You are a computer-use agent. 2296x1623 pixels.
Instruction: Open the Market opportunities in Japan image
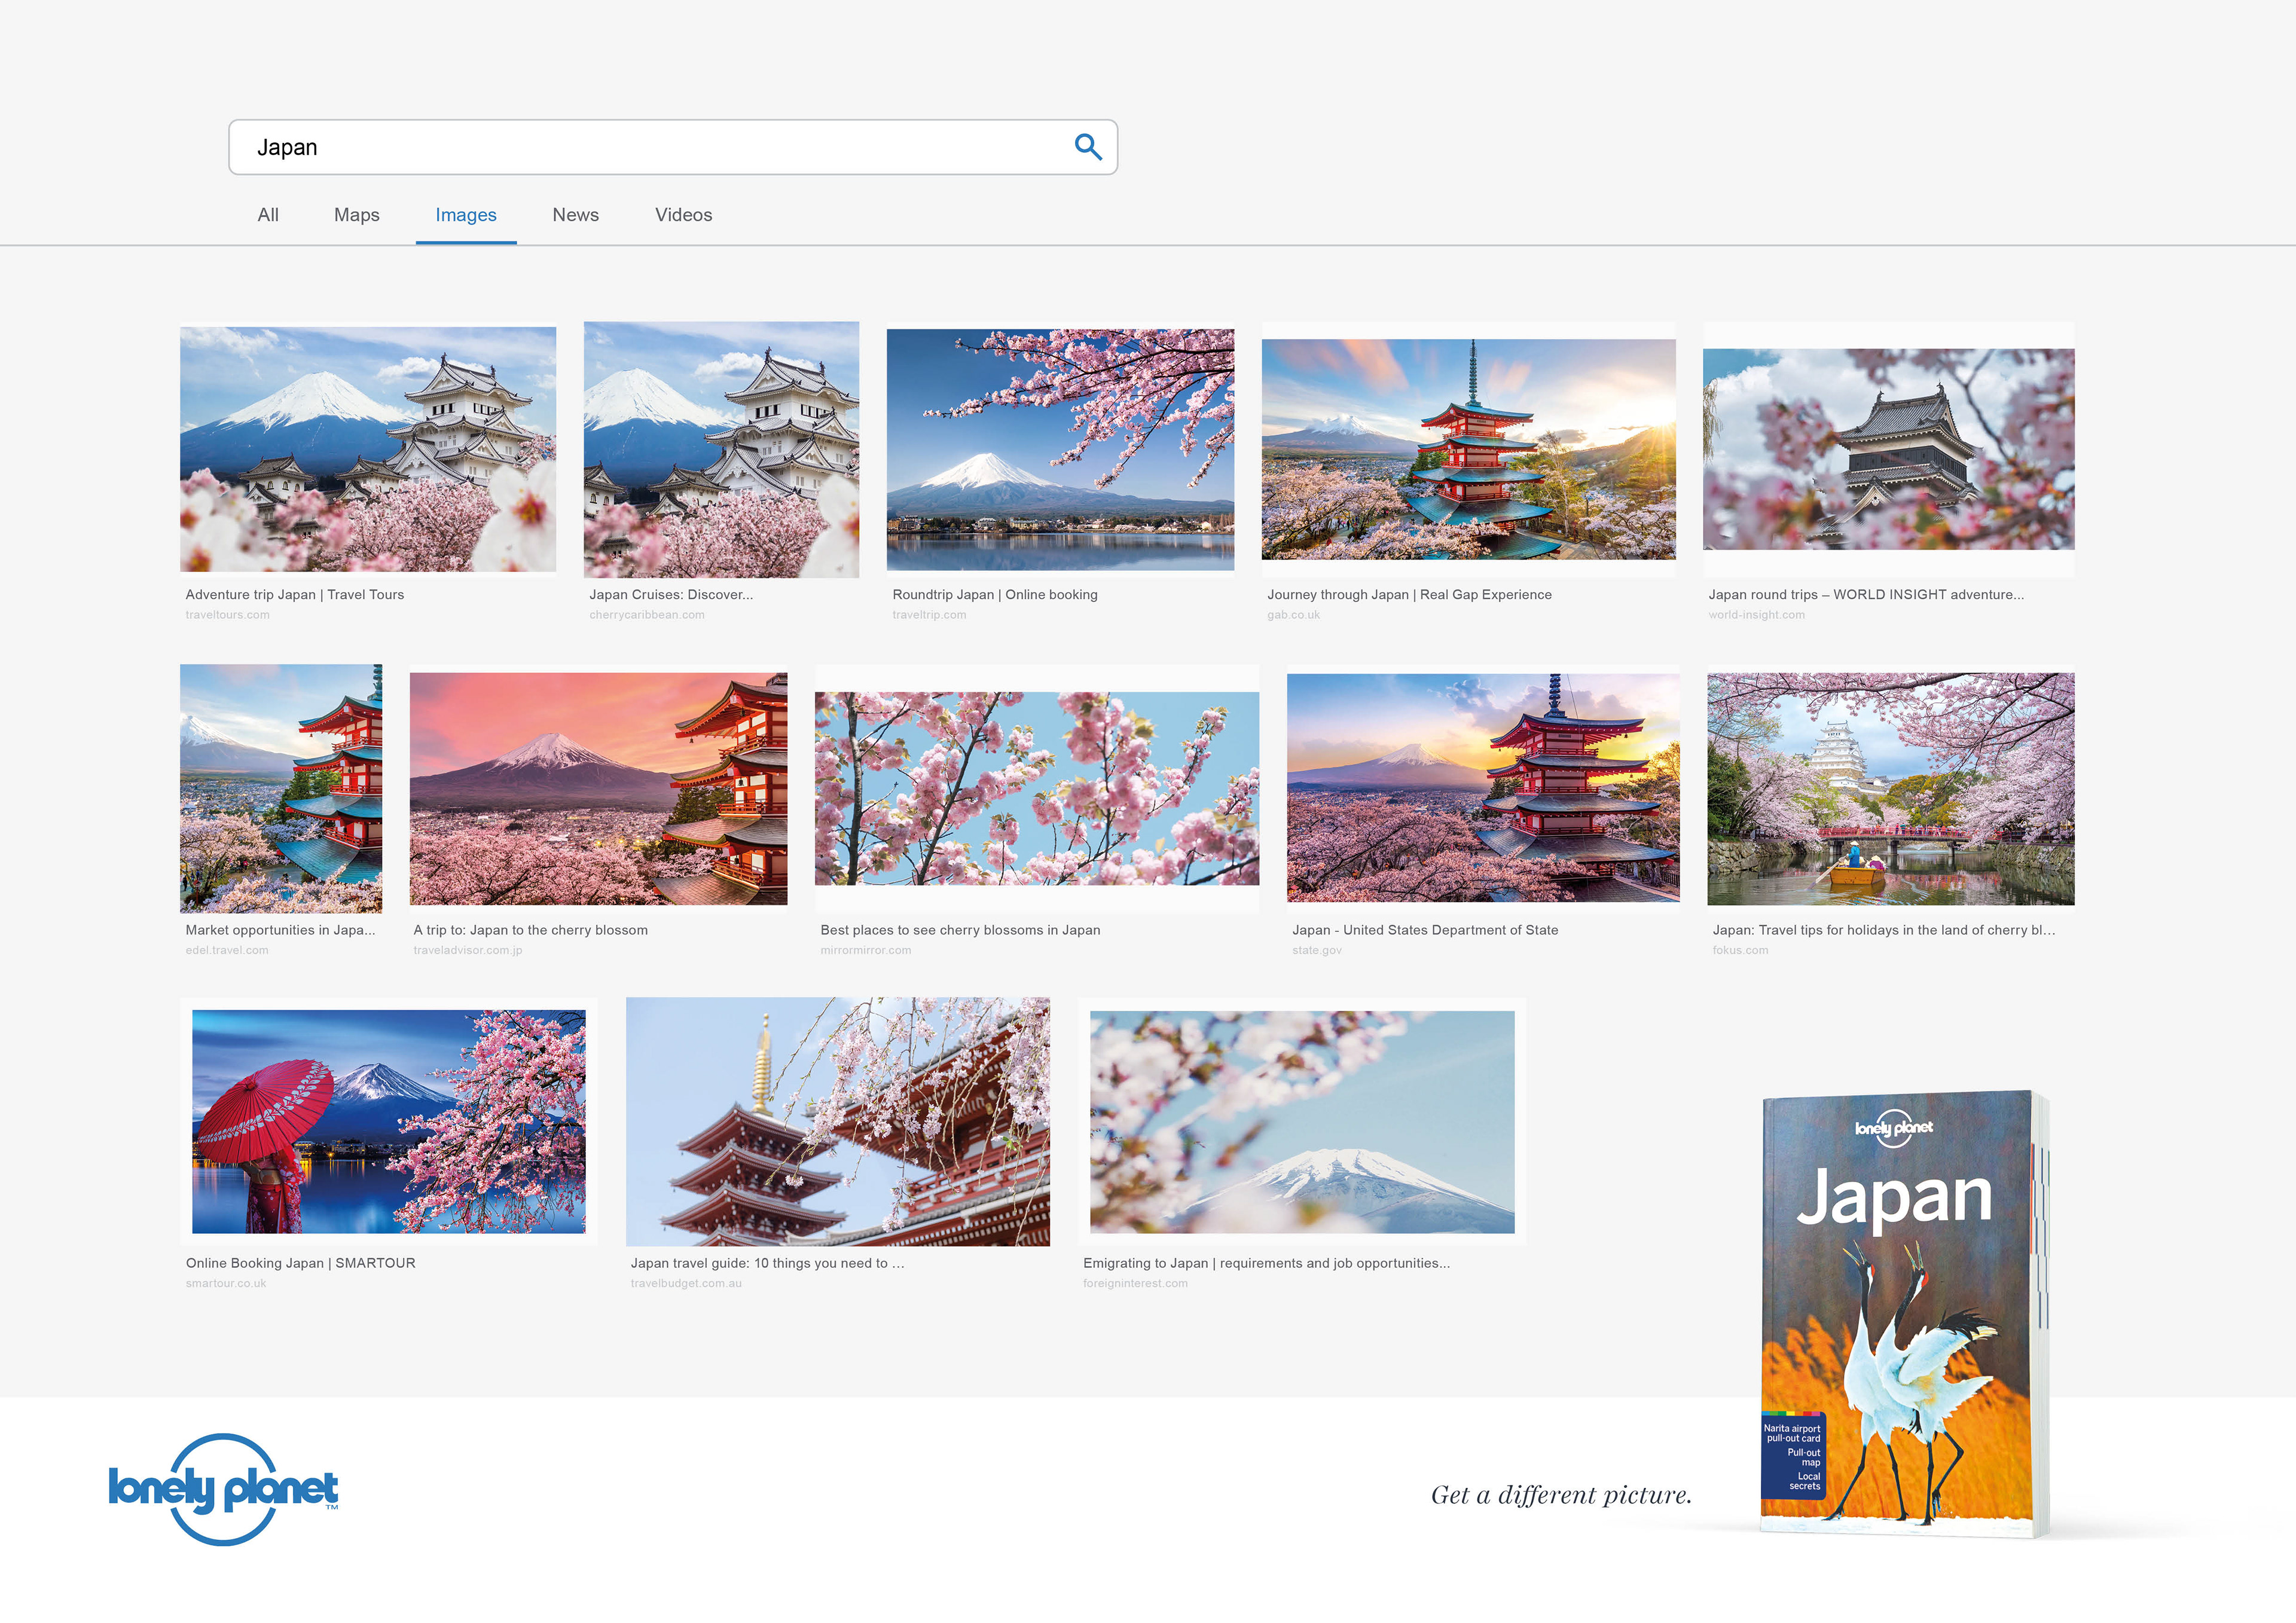click(280, 788)
